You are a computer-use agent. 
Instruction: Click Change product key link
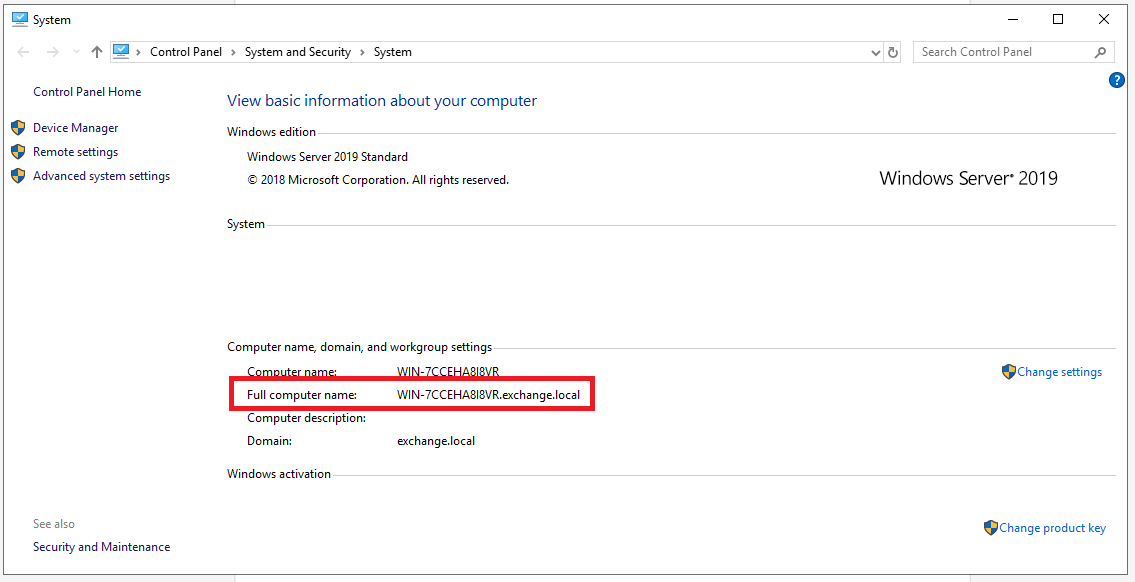[x=1052, y=528]
